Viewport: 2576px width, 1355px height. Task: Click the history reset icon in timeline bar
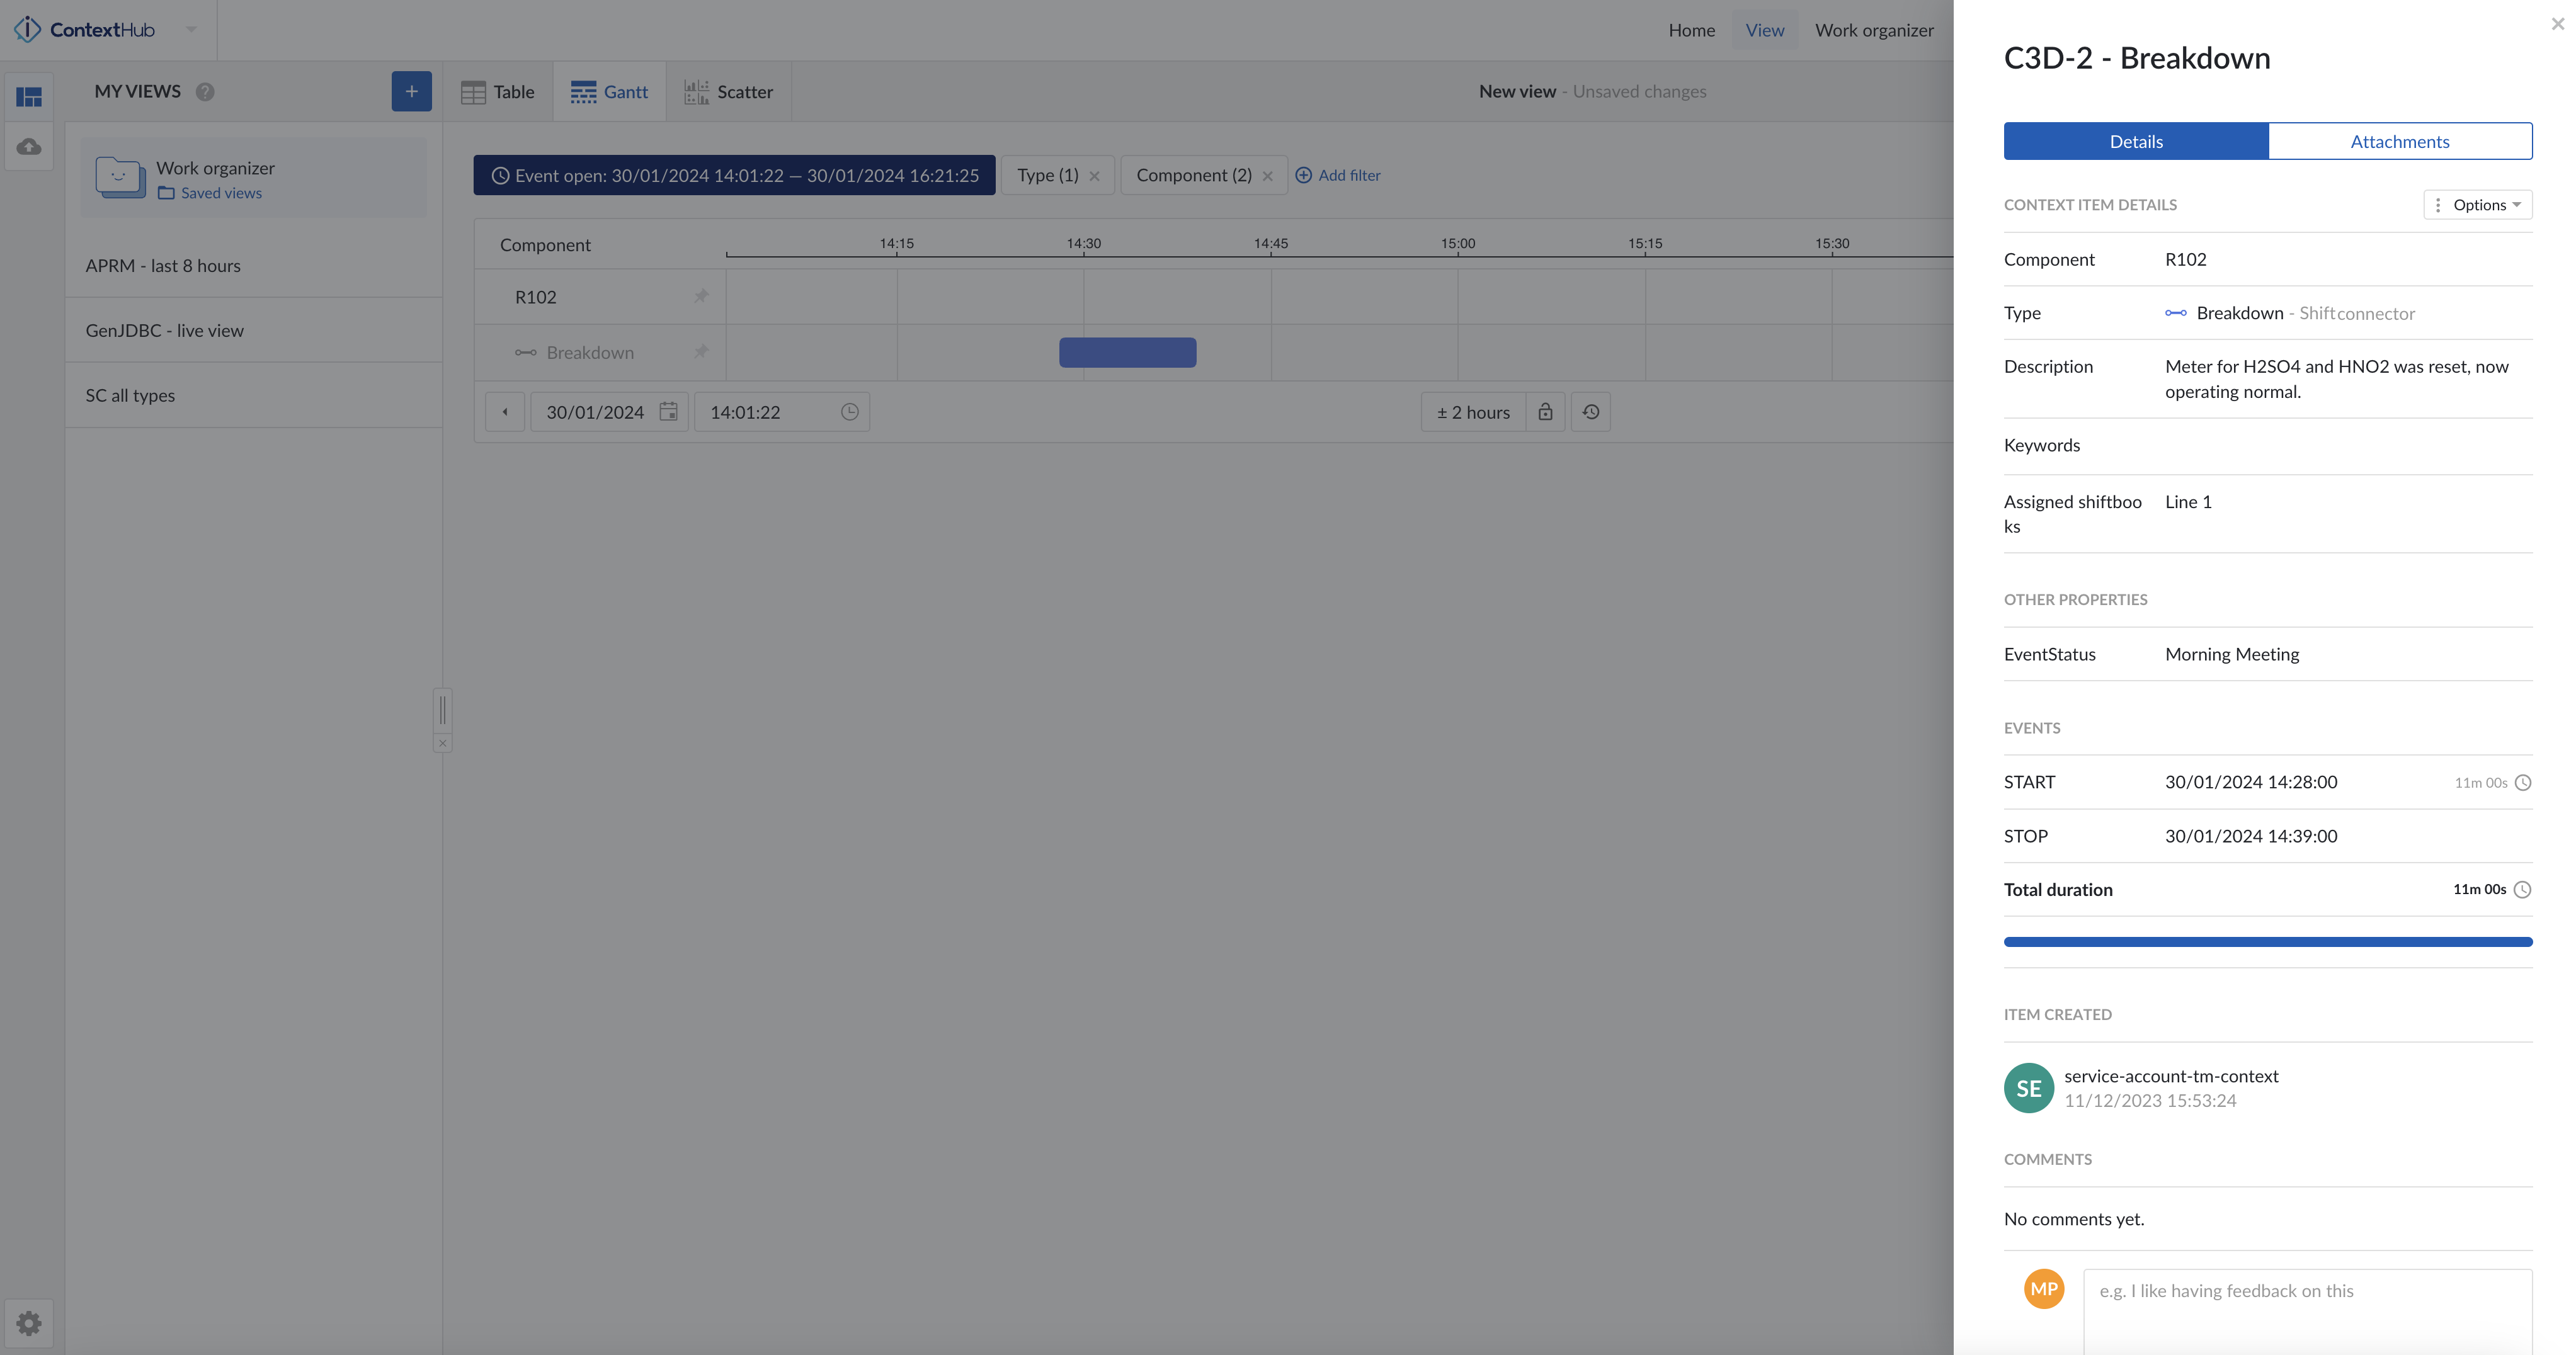tap(1590, 412)
